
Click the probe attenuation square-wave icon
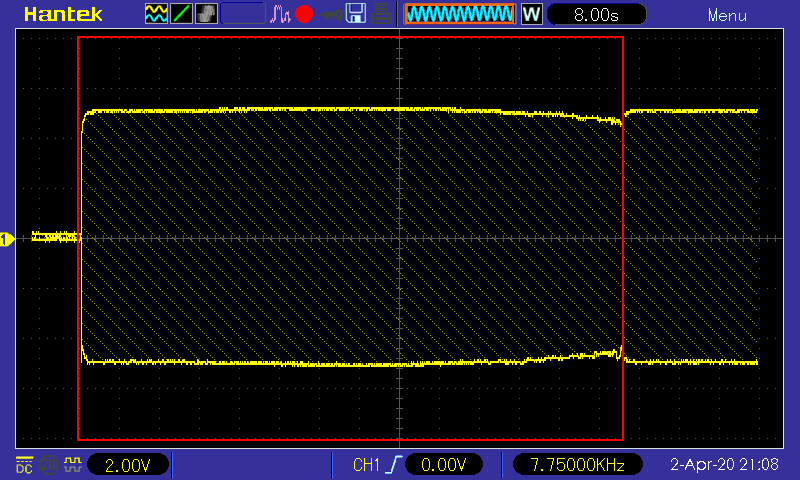click(x=73, y=464)
